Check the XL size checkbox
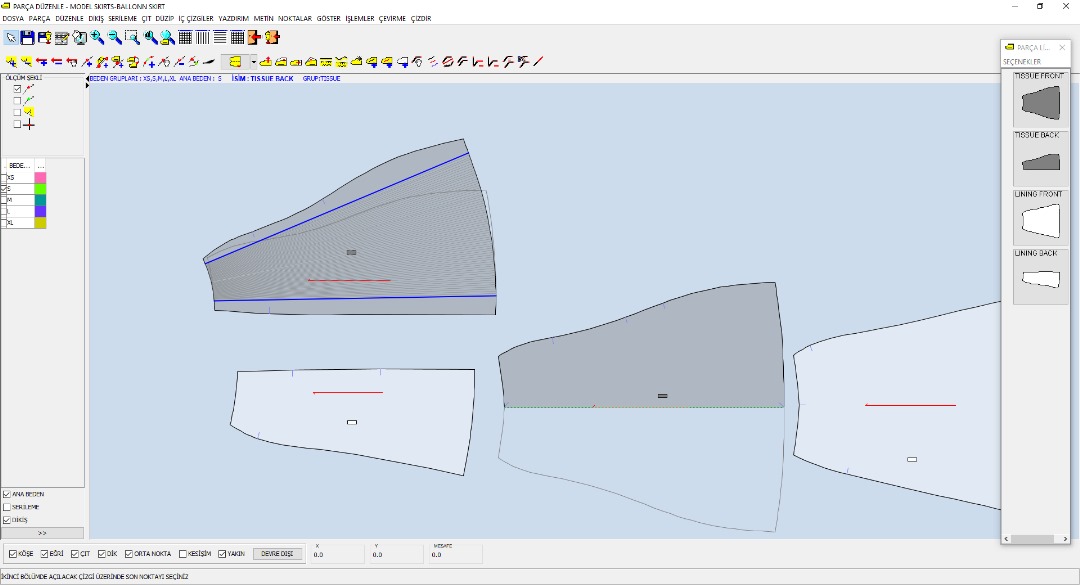Image resolution: width=1080 pixels, height=585 pixels. (5, 223)
